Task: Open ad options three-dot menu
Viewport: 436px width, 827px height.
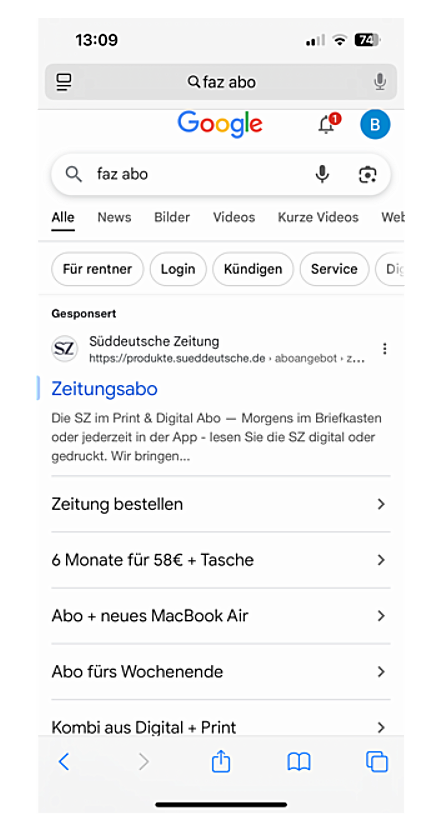Action: [x=385, y=349]
